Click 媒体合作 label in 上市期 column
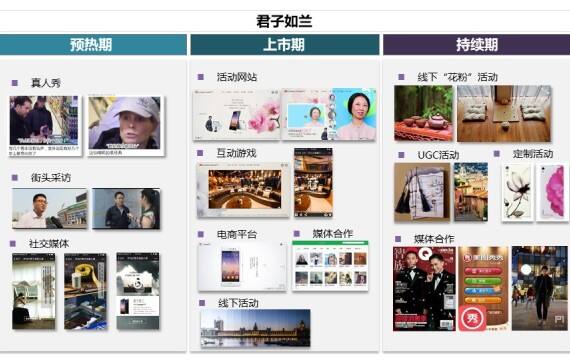This screenshot has height=360, width=570. coord(333,233)
